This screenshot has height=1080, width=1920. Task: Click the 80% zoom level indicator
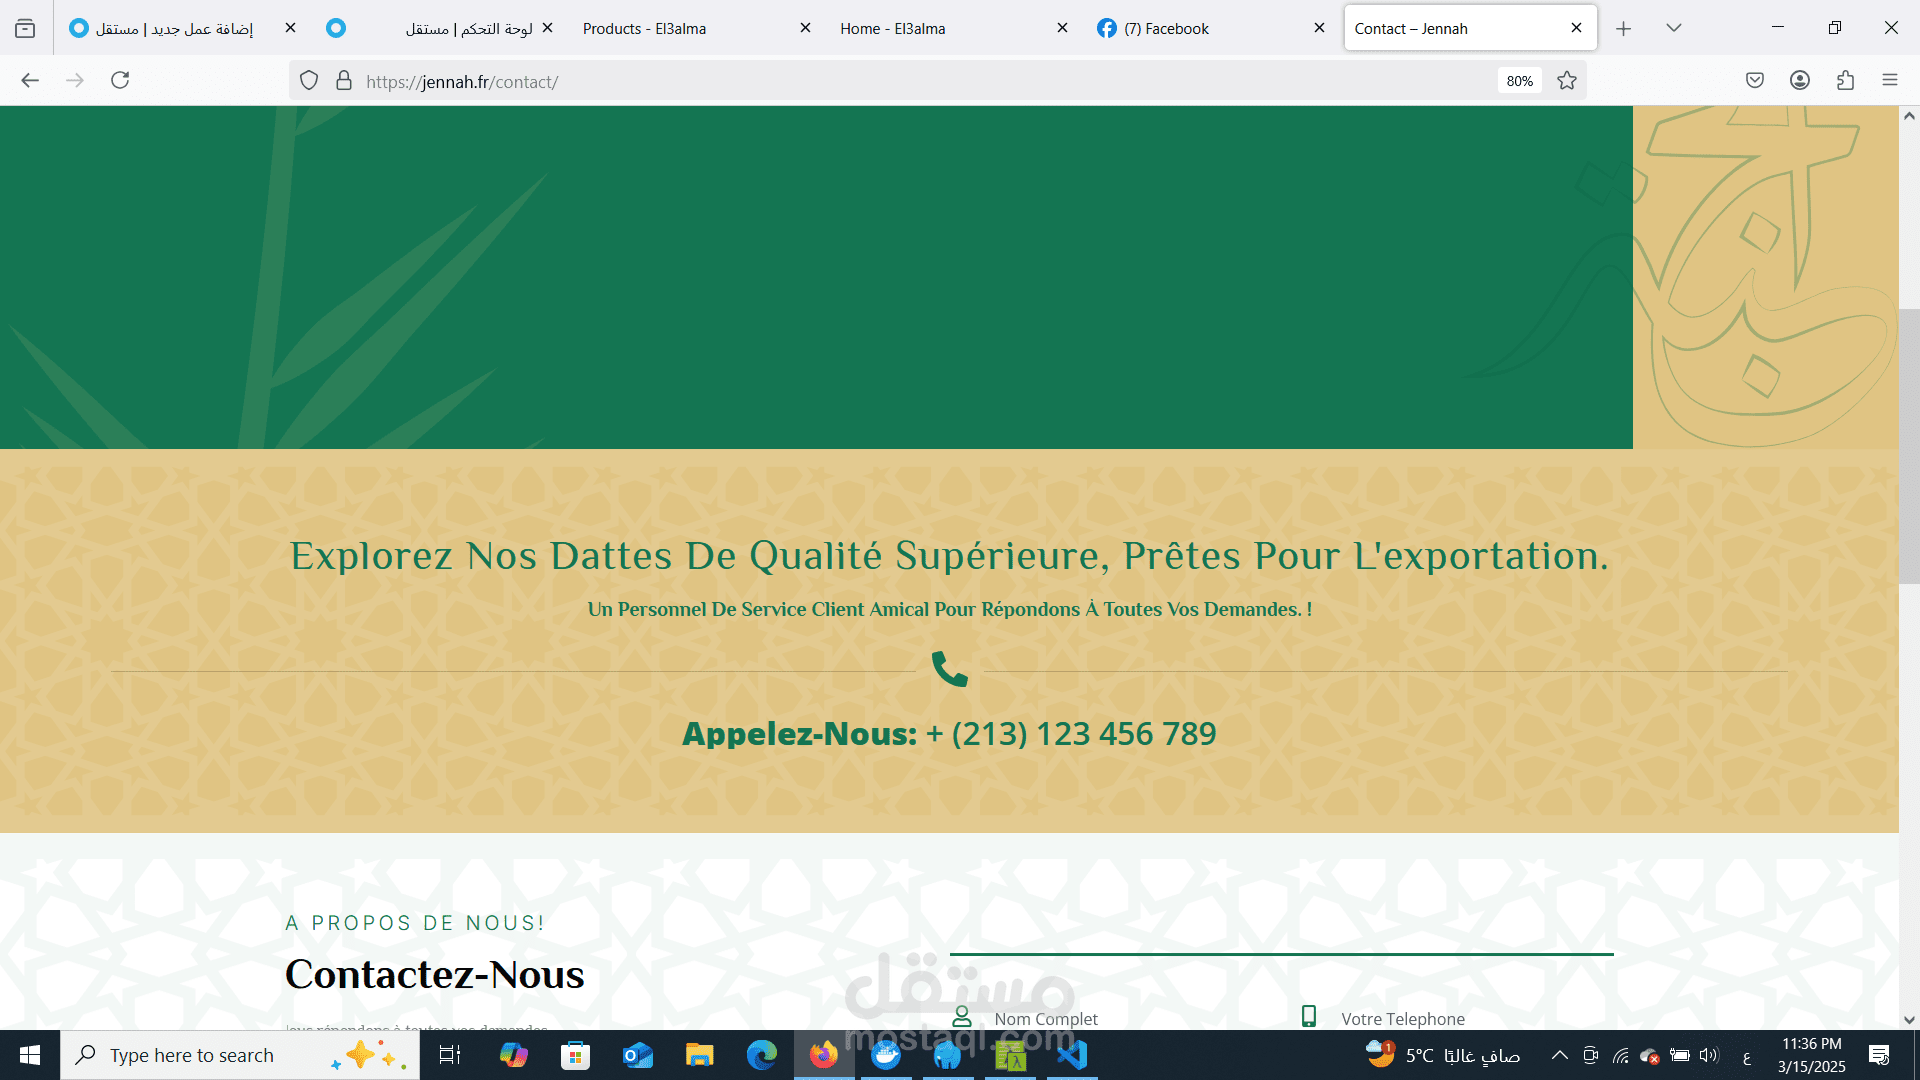1519,81
